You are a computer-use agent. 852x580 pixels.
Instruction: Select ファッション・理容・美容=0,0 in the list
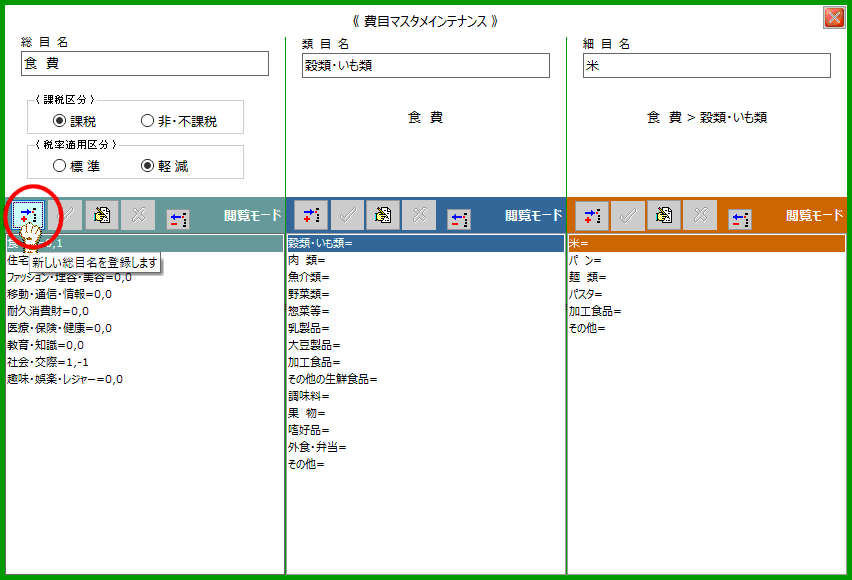click(145, 277)
